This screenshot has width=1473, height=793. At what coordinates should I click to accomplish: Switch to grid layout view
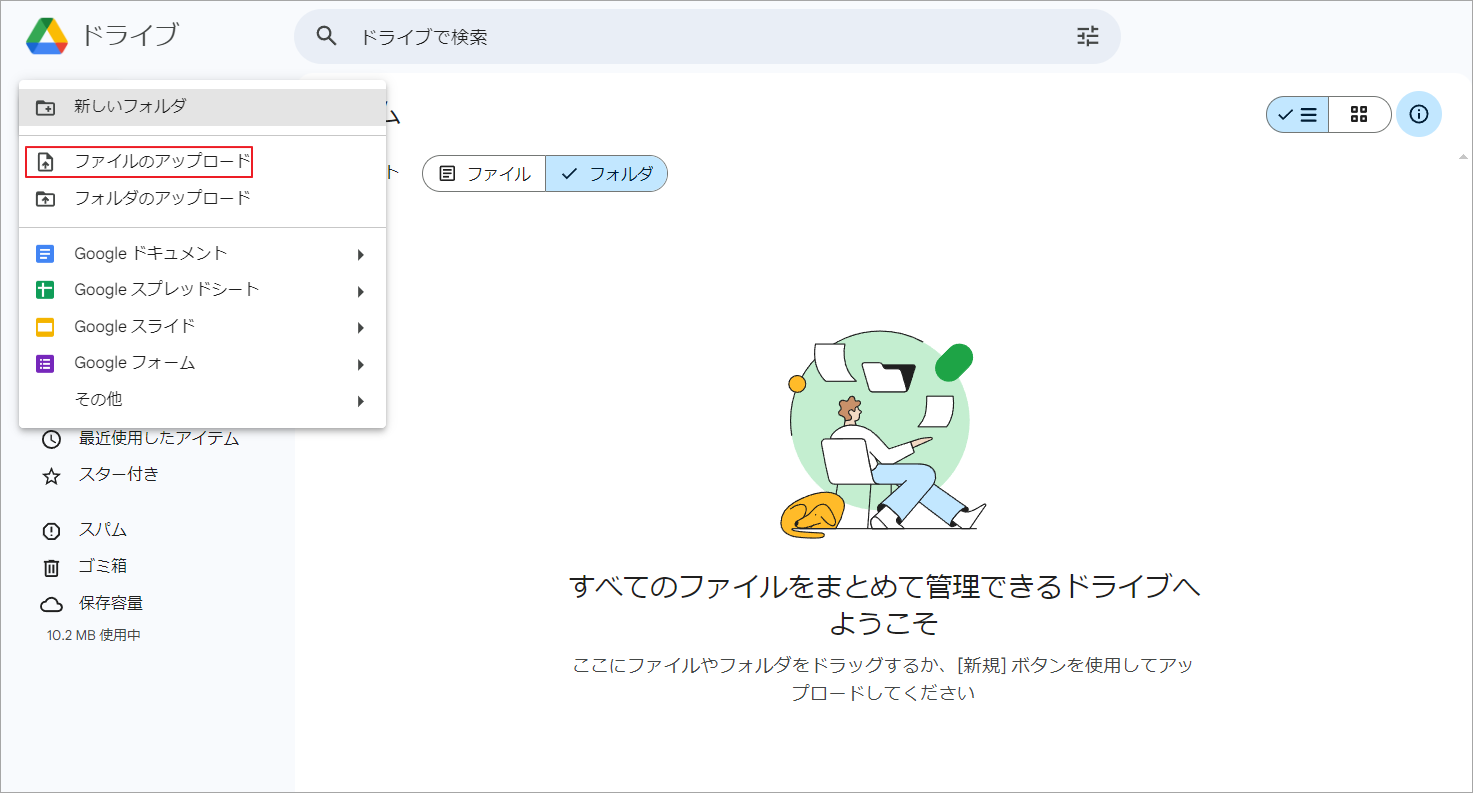[1359, 114]
